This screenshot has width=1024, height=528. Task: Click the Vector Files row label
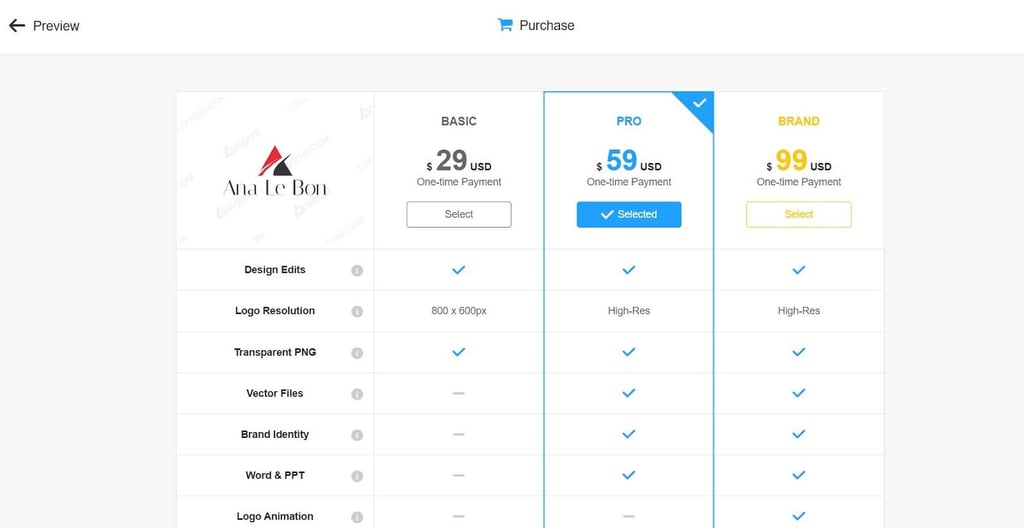coord(275,393)
